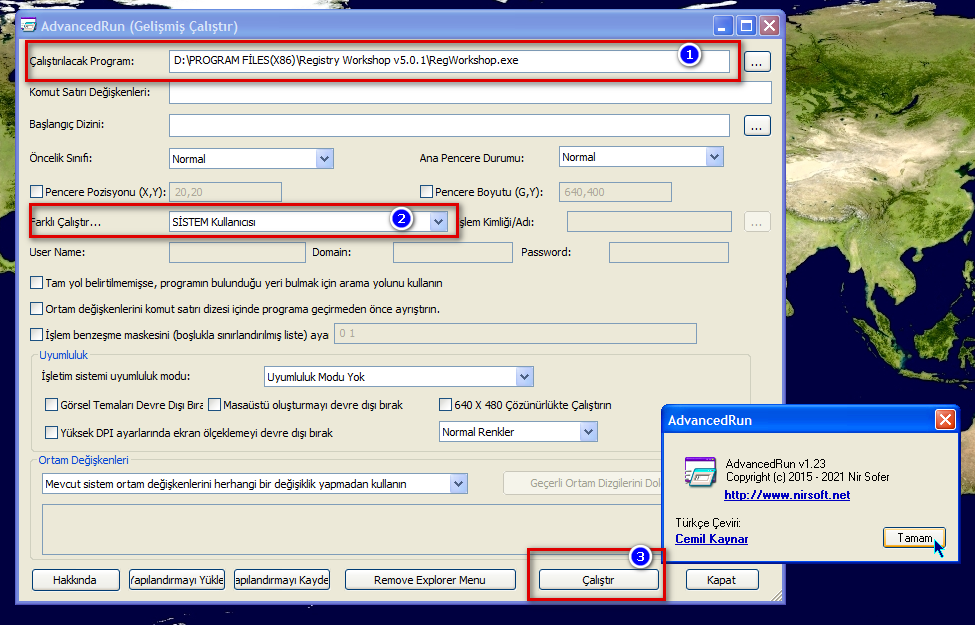Viewport: 975px width, 625px height.
Task: Click the Kapat button
Action: pos(721,580)
